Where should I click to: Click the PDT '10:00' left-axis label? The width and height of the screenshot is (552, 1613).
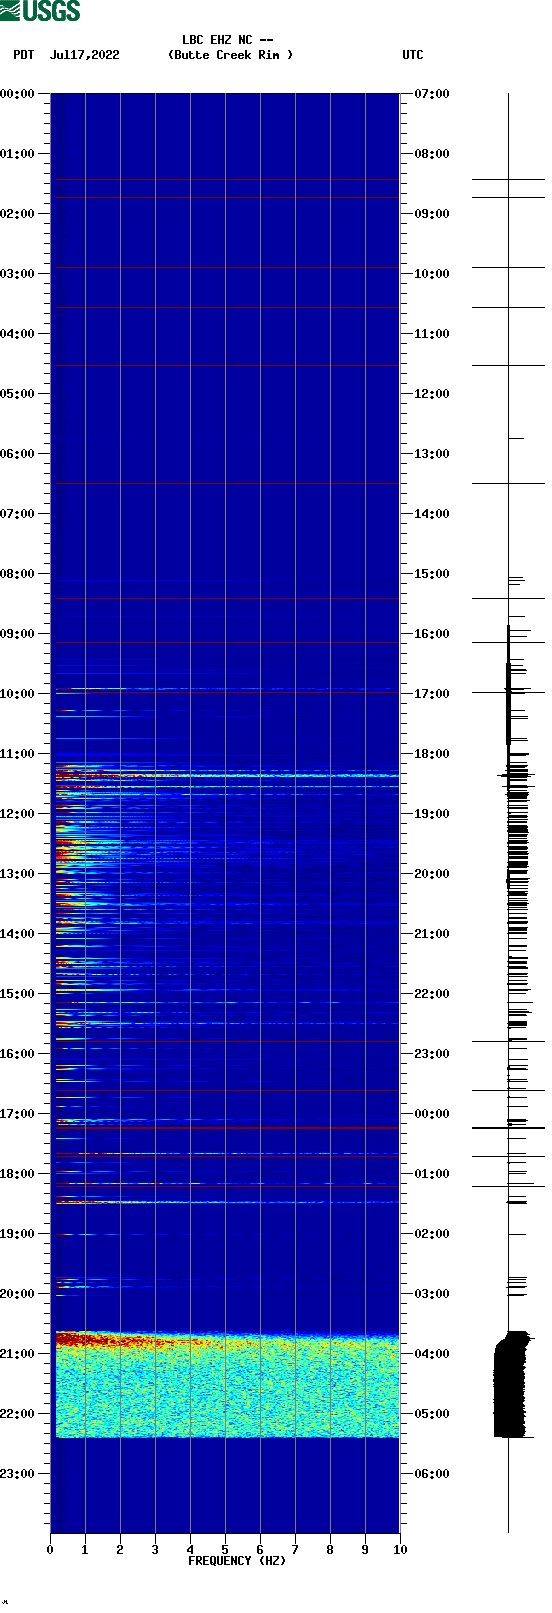(x=17, y=694)
